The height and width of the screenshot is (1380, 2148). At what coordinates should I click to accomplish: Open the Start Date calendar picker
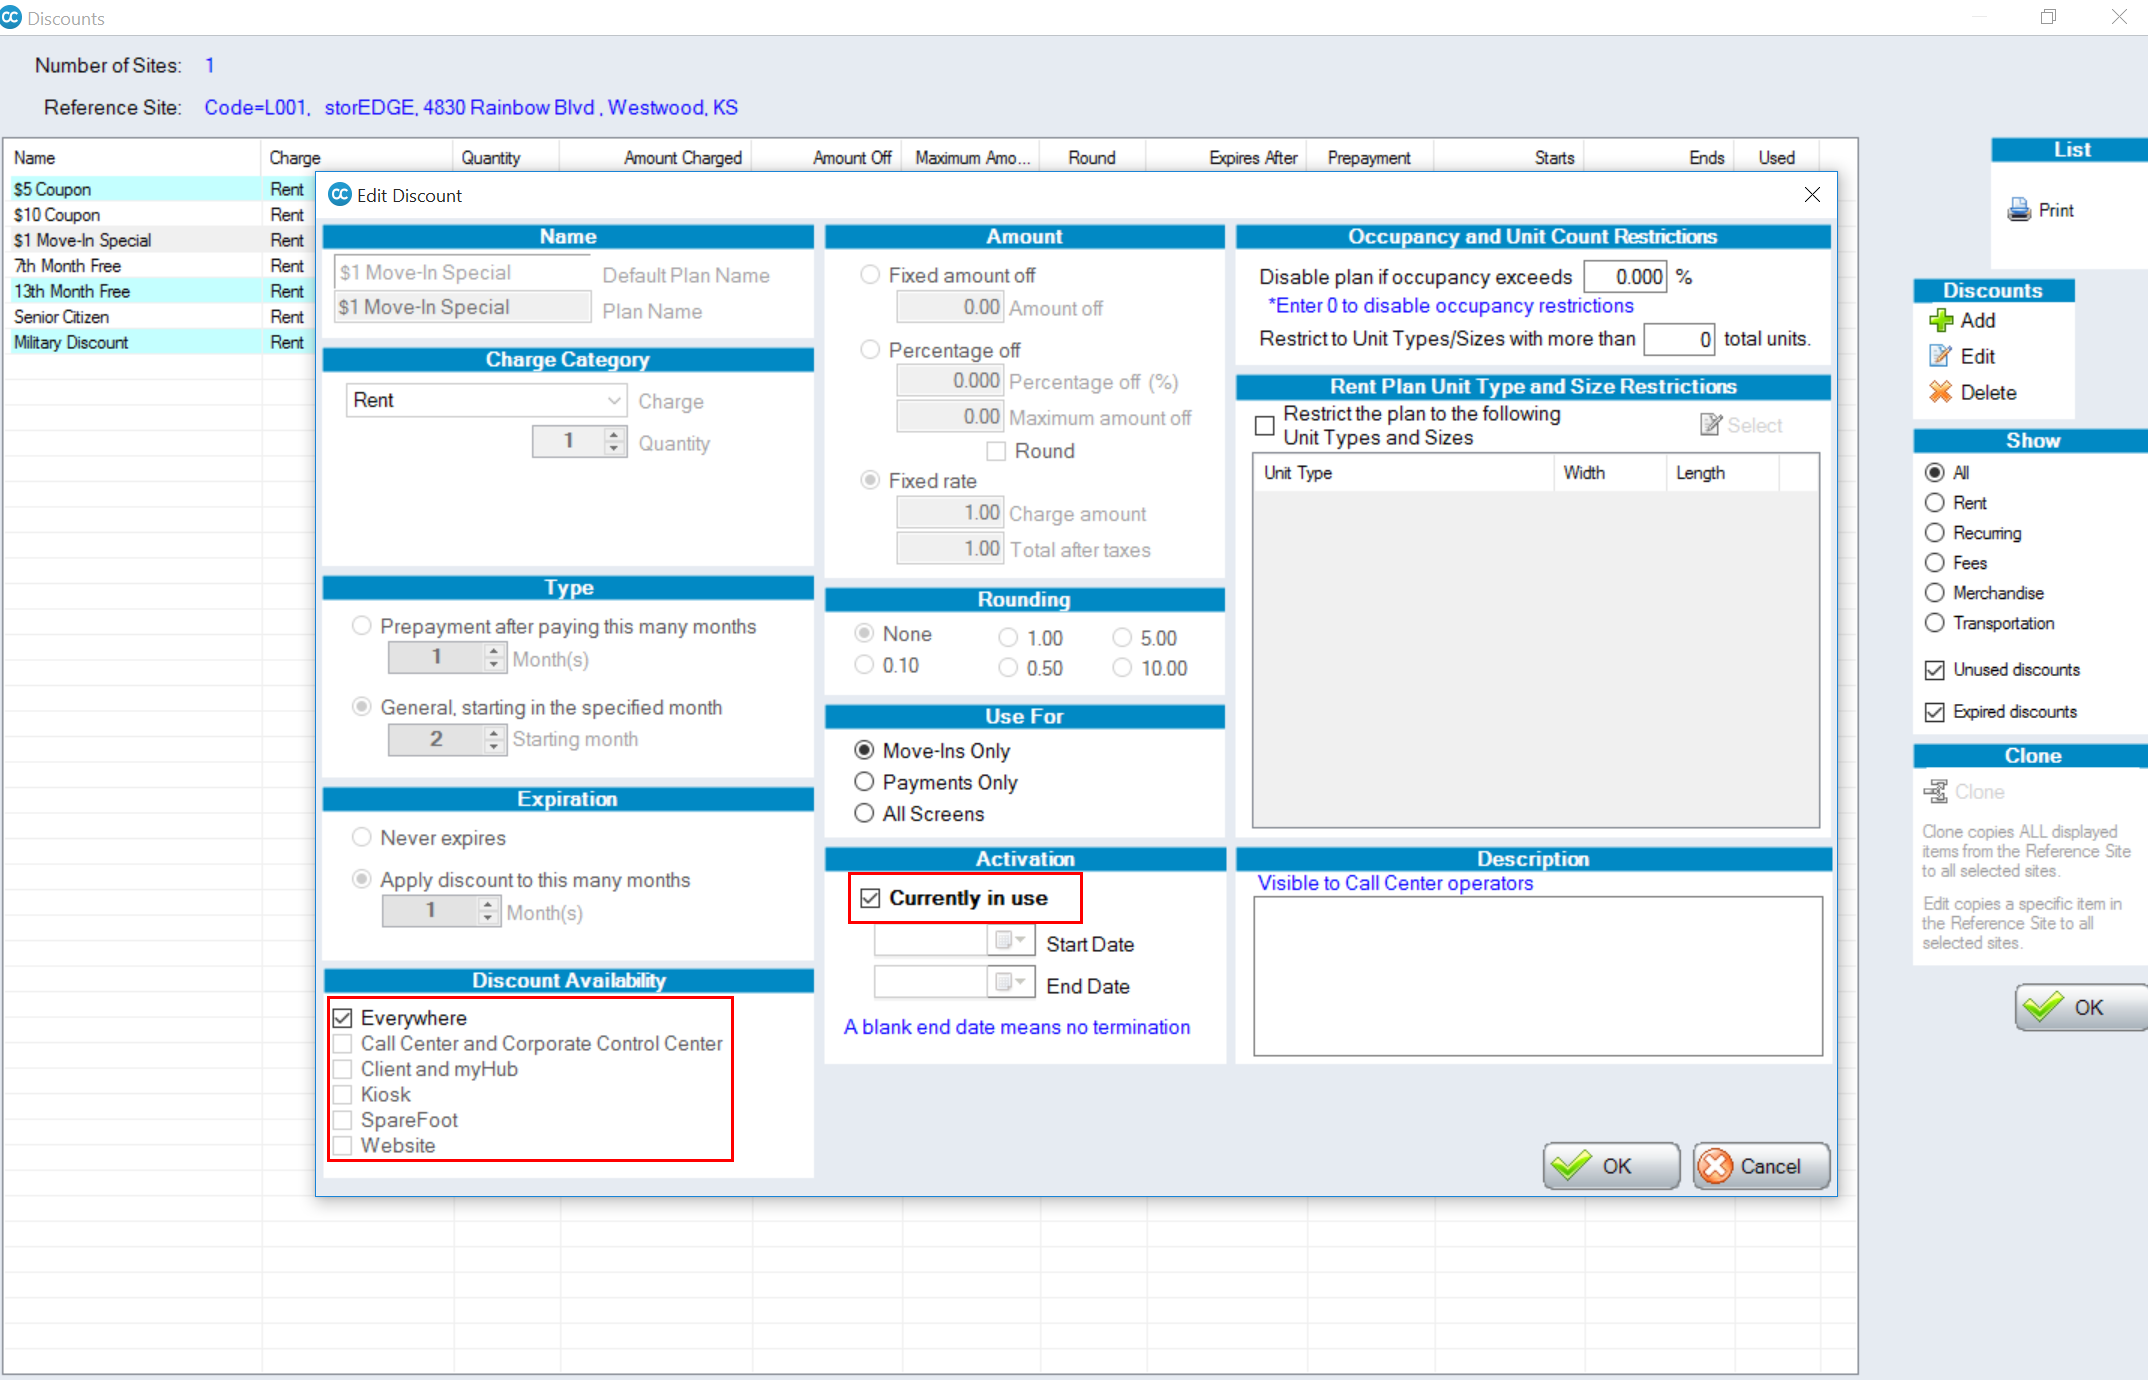click(1011, 940)
